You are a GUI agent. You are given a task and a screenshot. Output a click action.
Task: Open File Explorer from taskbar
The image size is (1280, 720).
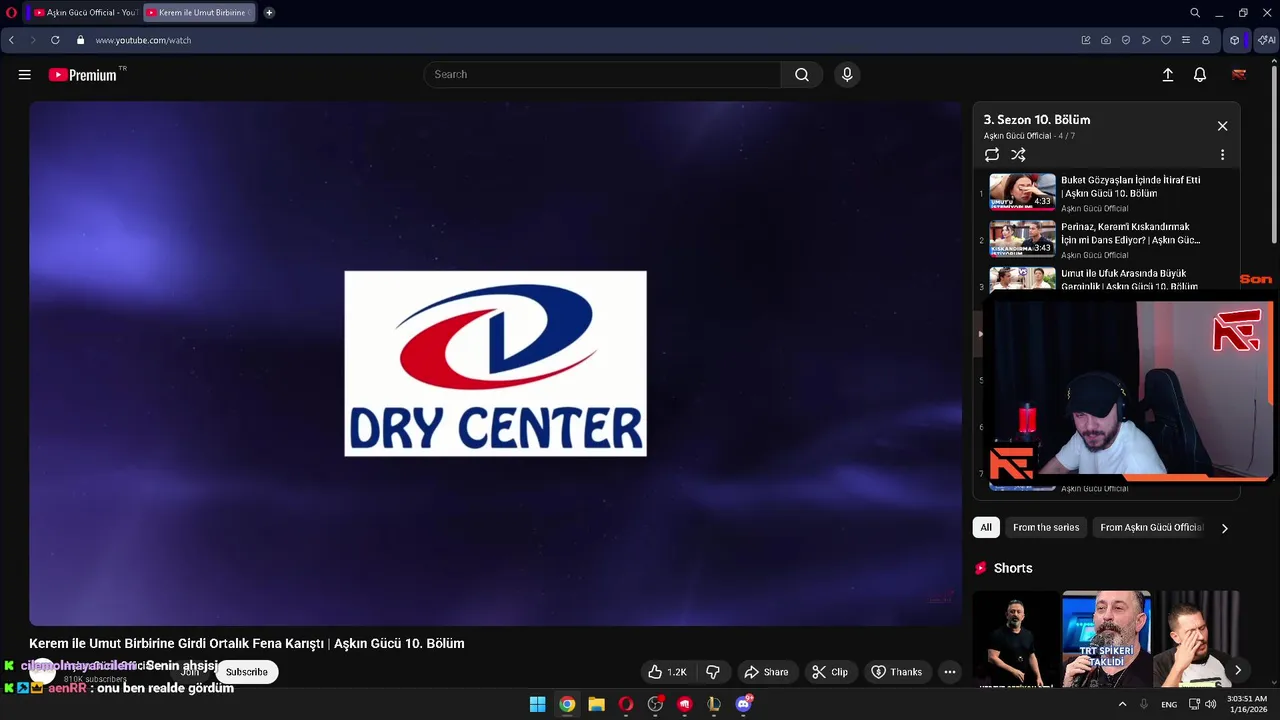click(596, 704)
